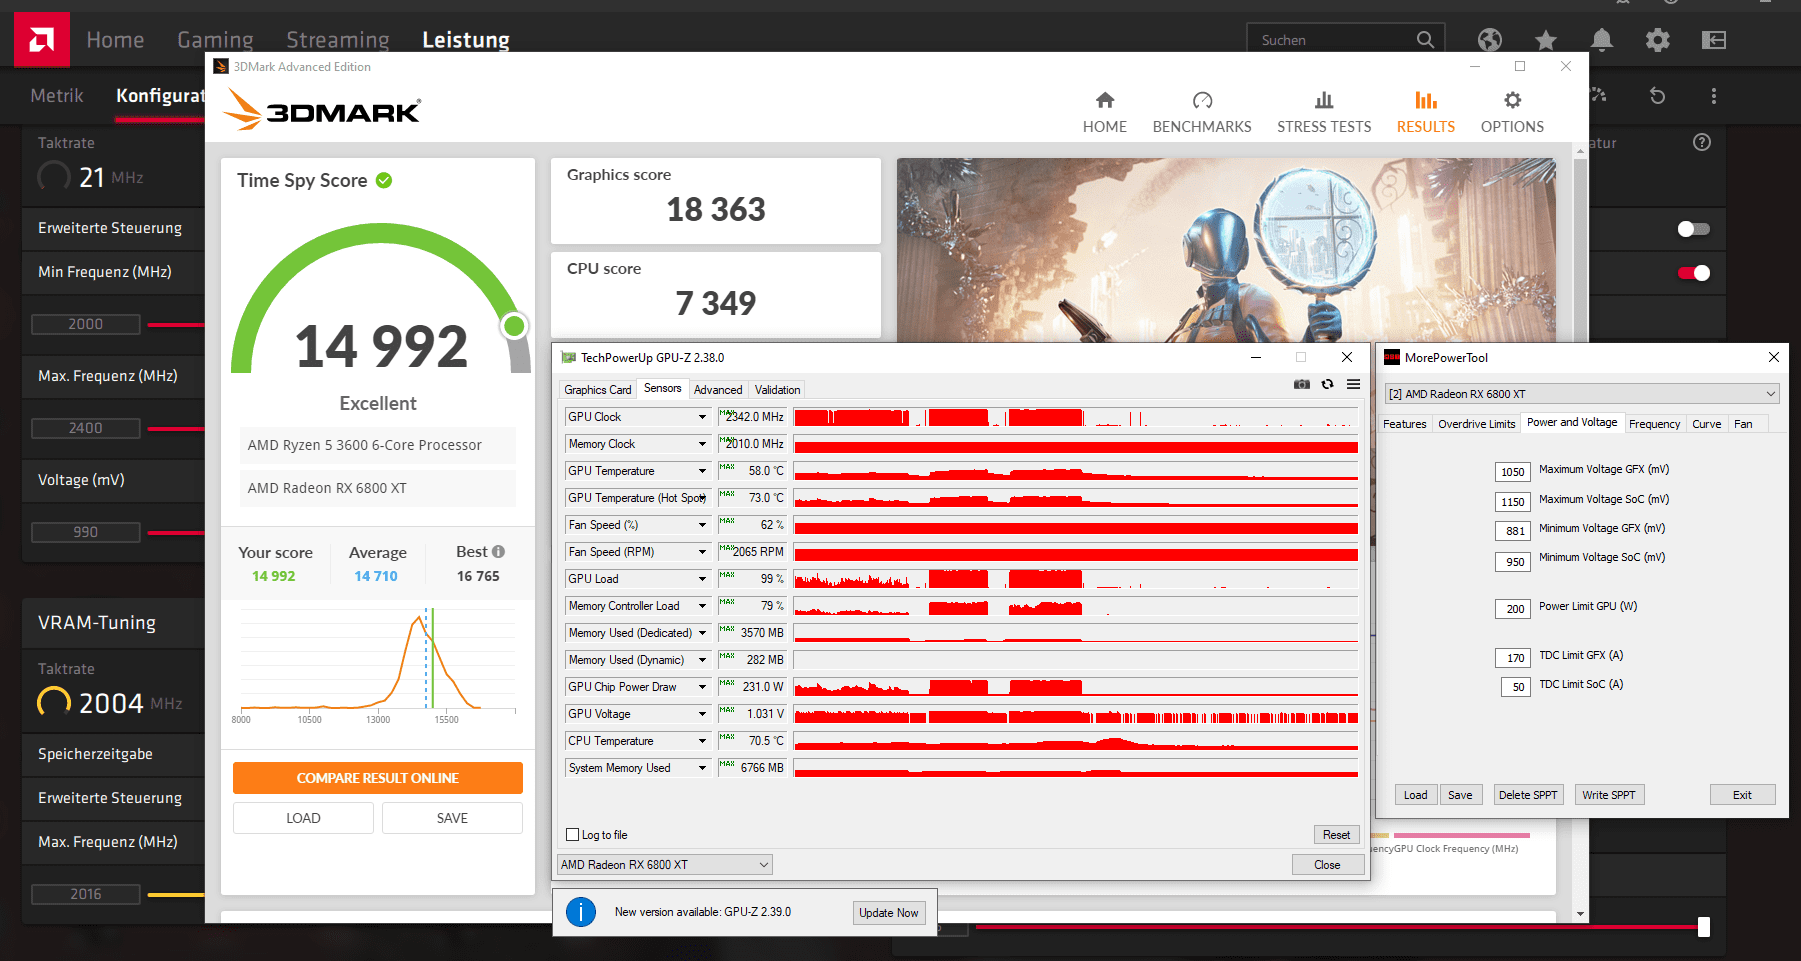
Task: Open the Overdrive Limits tab in MorePowerTool
Action: point(1477,424)
